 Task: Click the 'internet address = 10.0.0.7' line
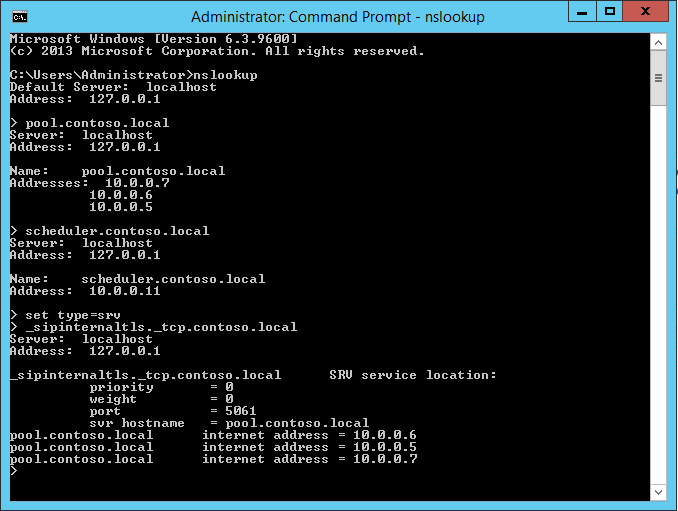tap(310, 459)
